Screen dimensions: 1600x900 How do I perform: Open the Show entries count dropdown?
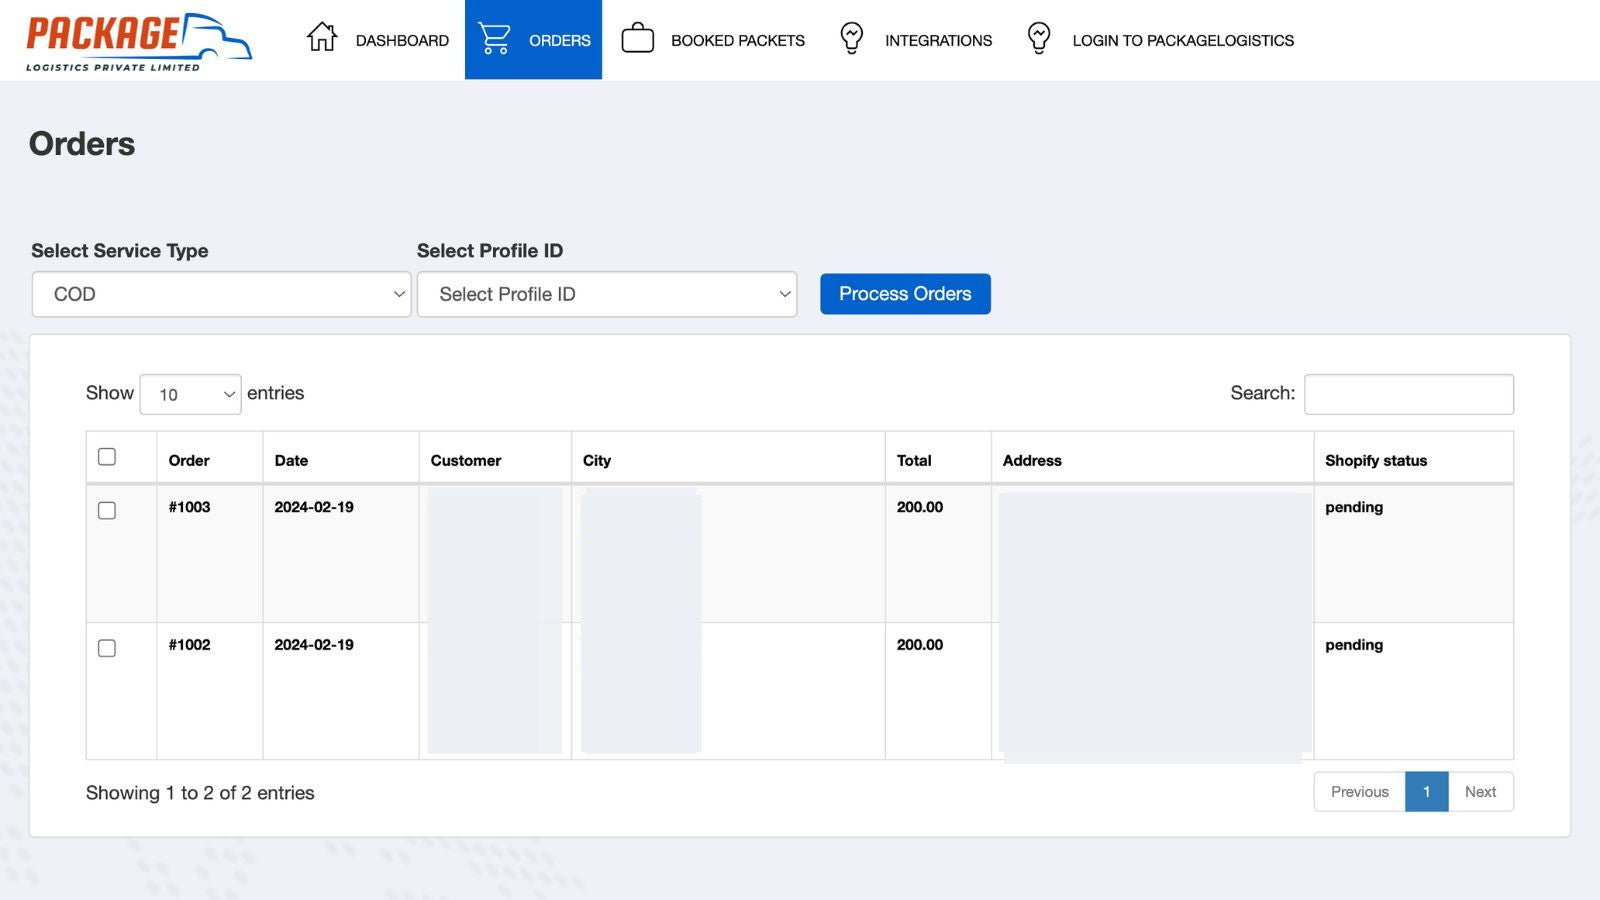[x=190, y=394]
